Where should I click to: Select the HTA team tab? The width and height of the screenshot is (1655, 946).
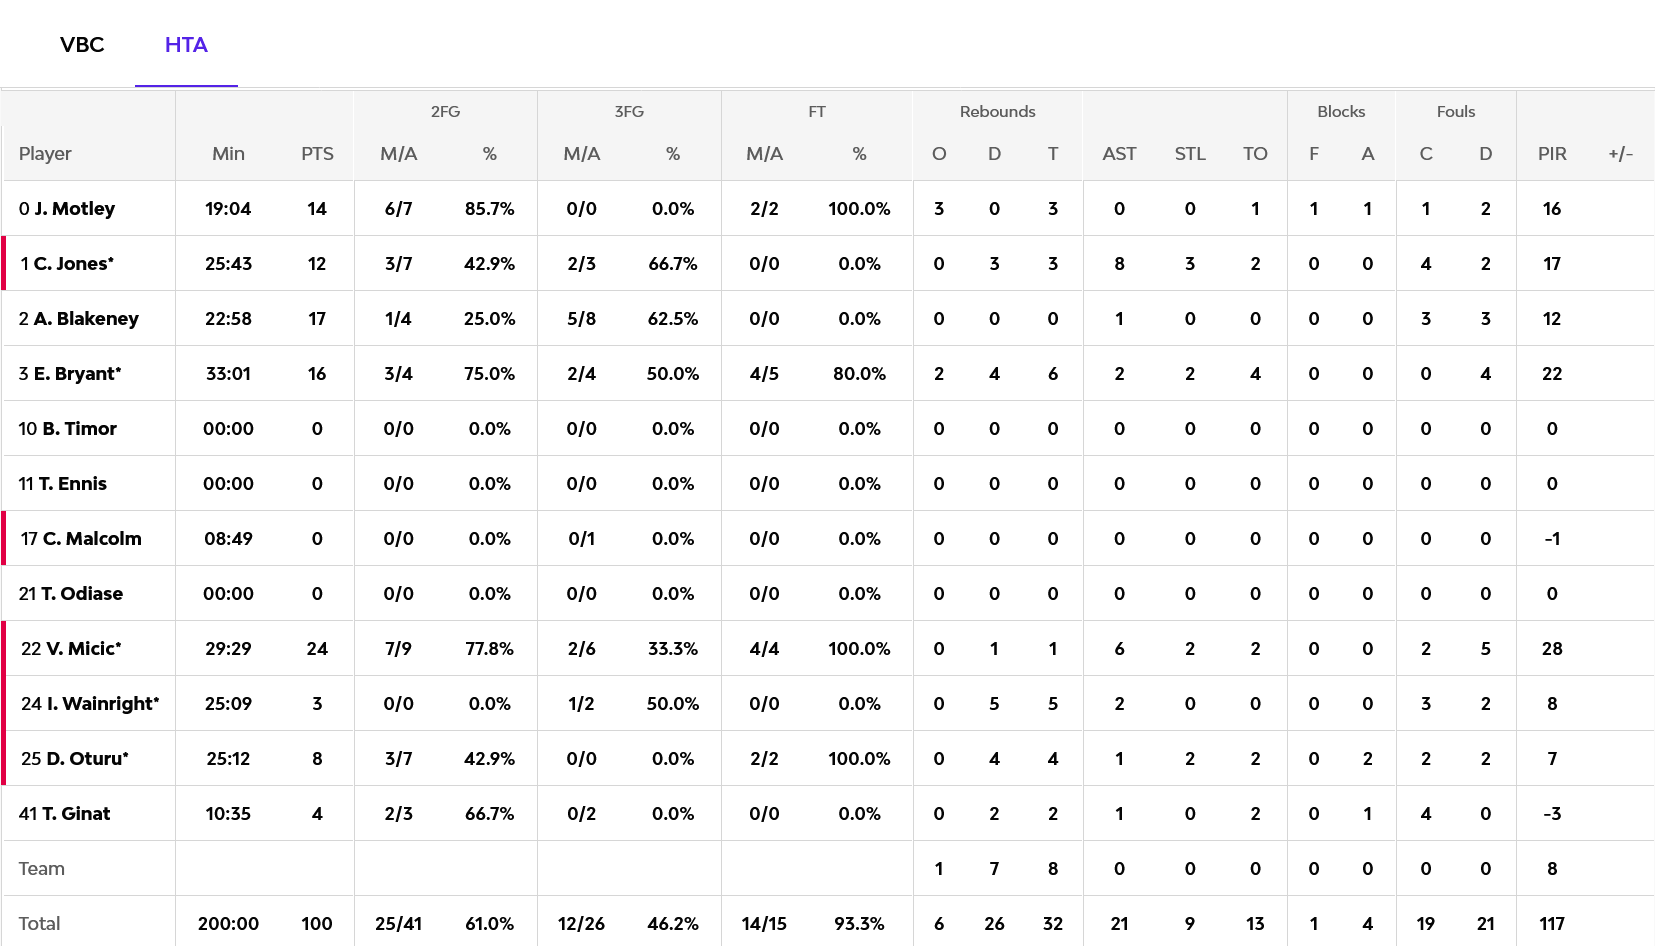(x=186, y=45)
